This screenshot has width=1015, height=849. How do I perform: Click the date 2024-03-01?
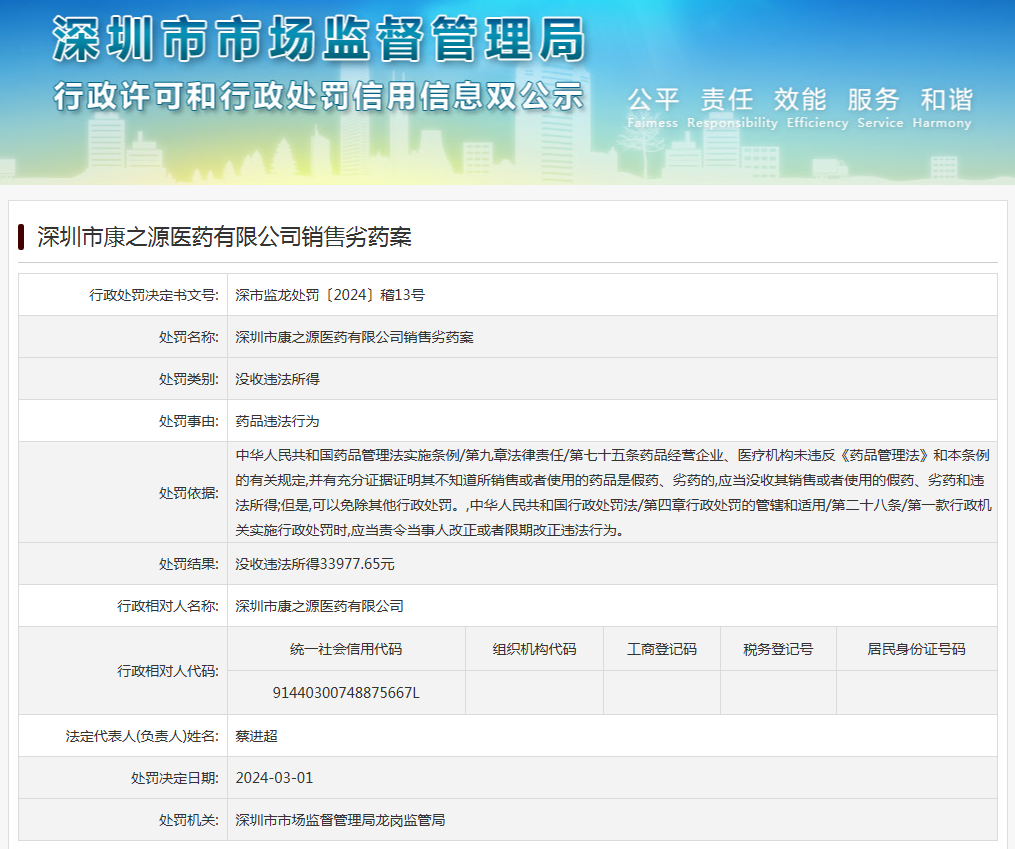(x=274, y=778)
